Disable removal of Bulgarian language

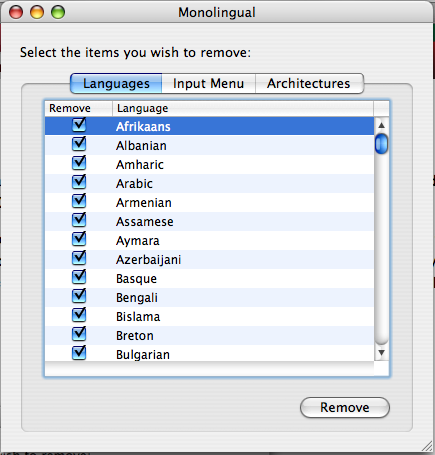coord(79,353)
